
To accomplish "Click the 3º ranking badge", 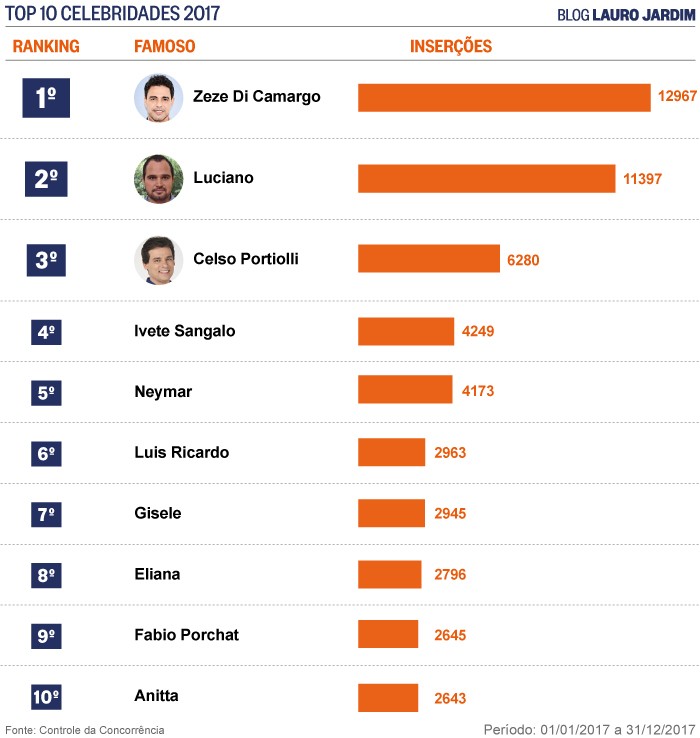I will (46, 260).
